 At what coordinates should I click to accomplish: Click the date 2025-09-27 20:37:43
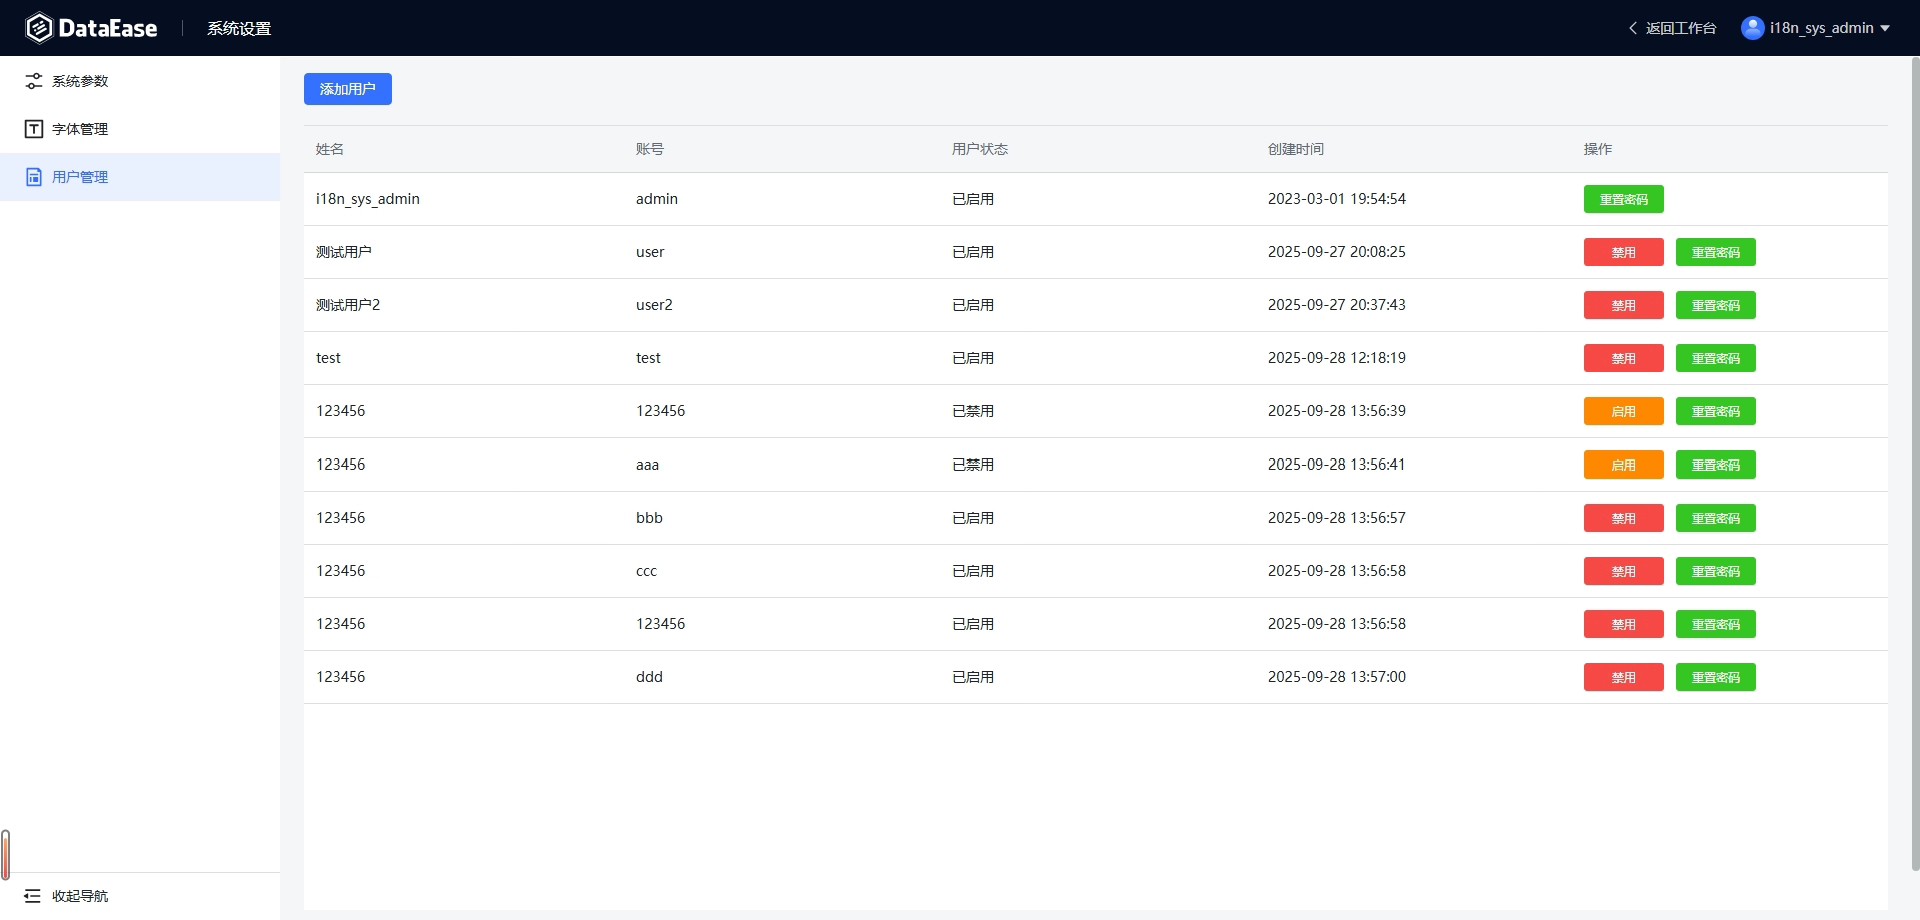coord(1337,305)
